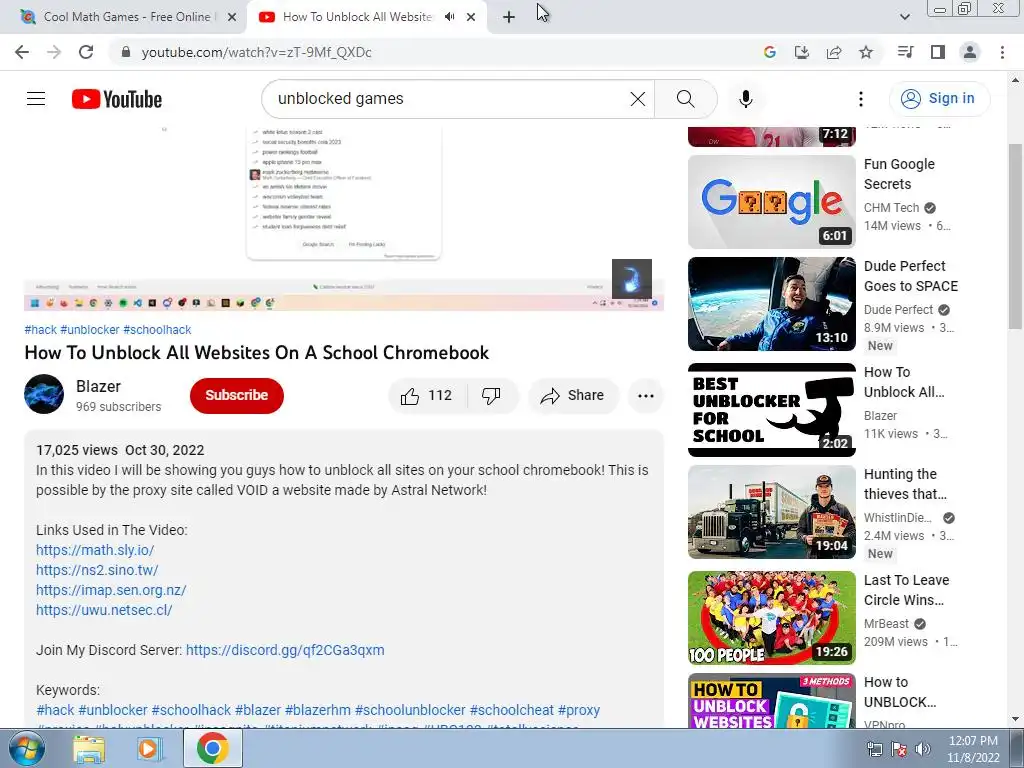Open Windows Explorer from taskbar
The width and height of the screenshot is (1024, 768).
pos(88,749)
